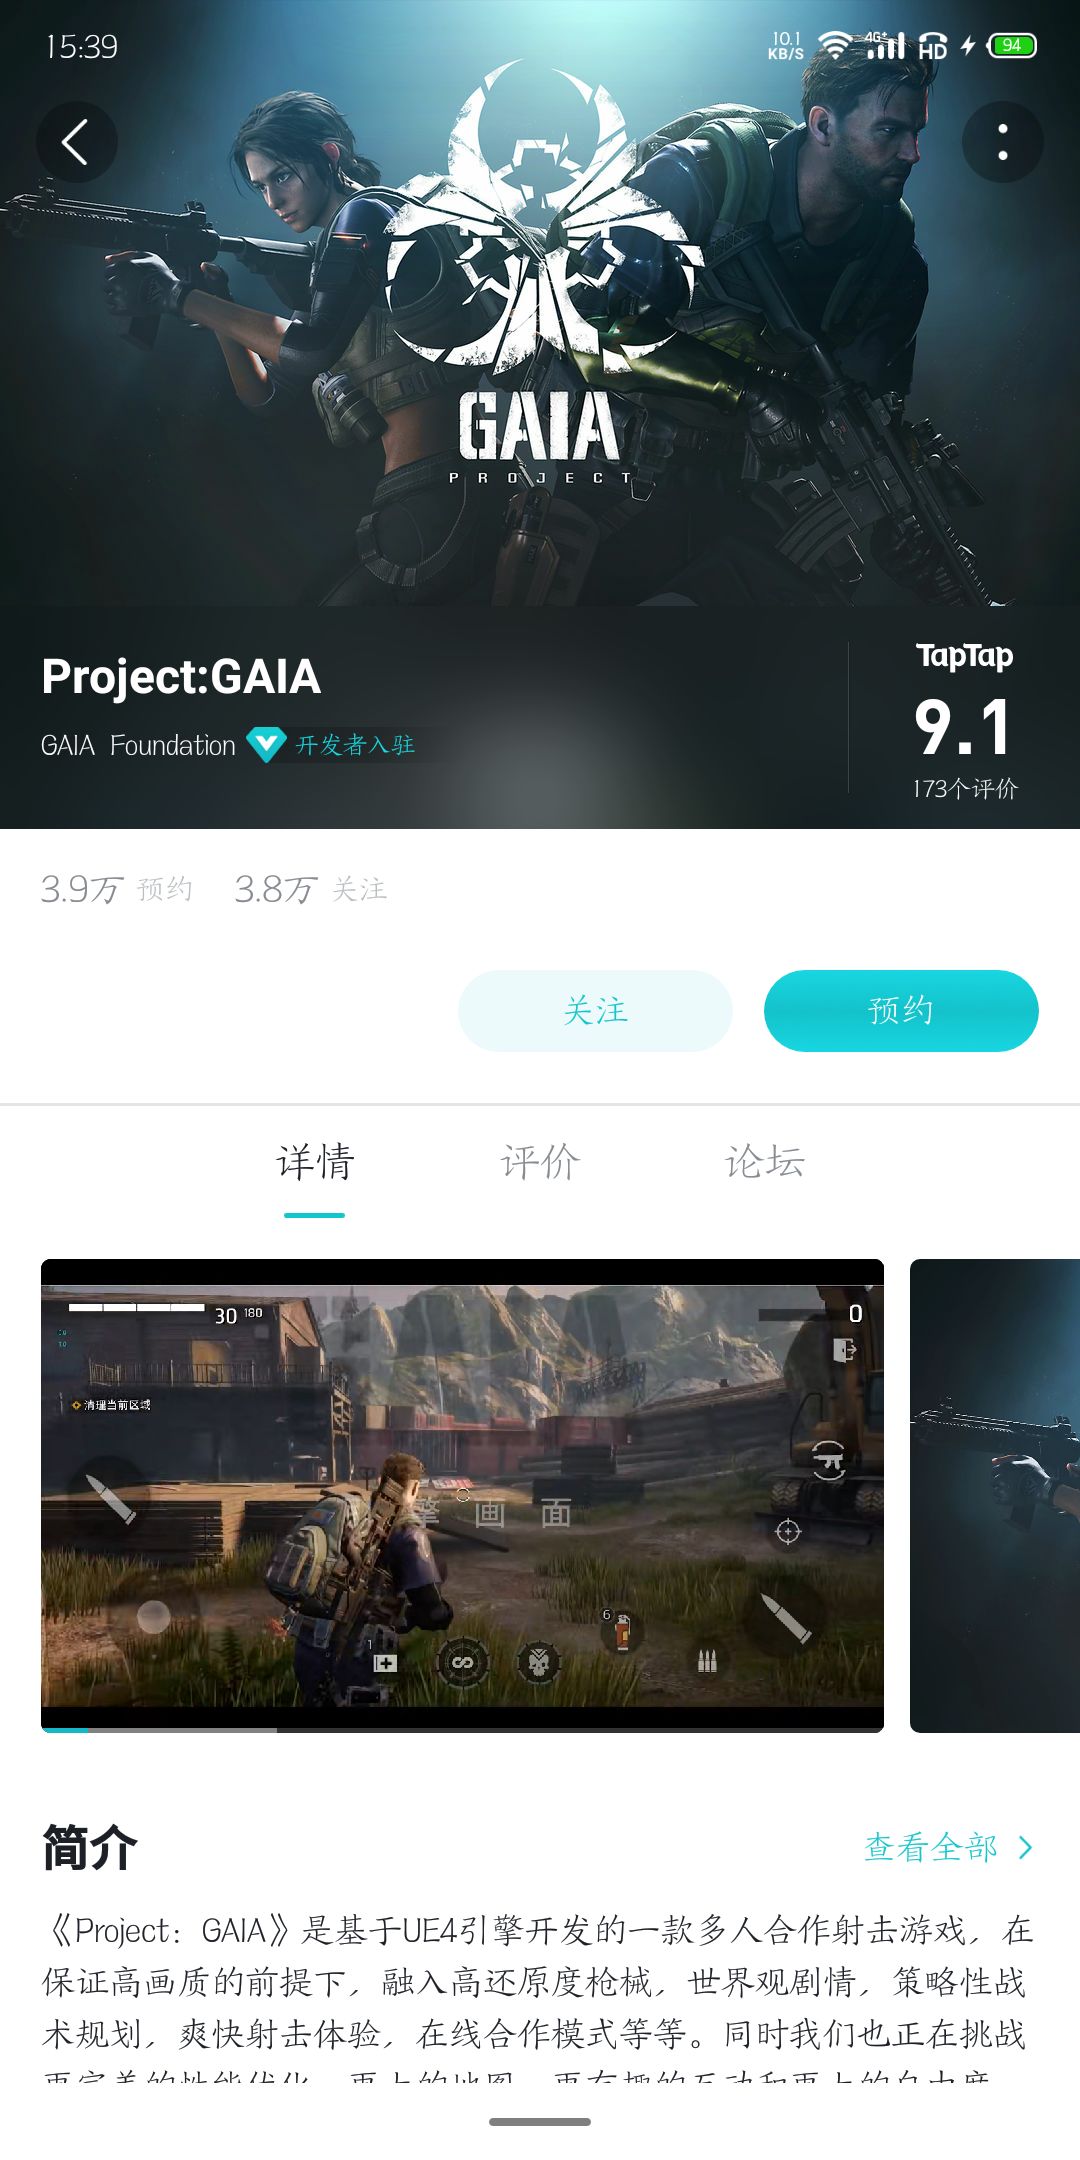Tap the chevron beside 查看全部
This screenshot has width=1080, height=2160.
[1025, 1847]
